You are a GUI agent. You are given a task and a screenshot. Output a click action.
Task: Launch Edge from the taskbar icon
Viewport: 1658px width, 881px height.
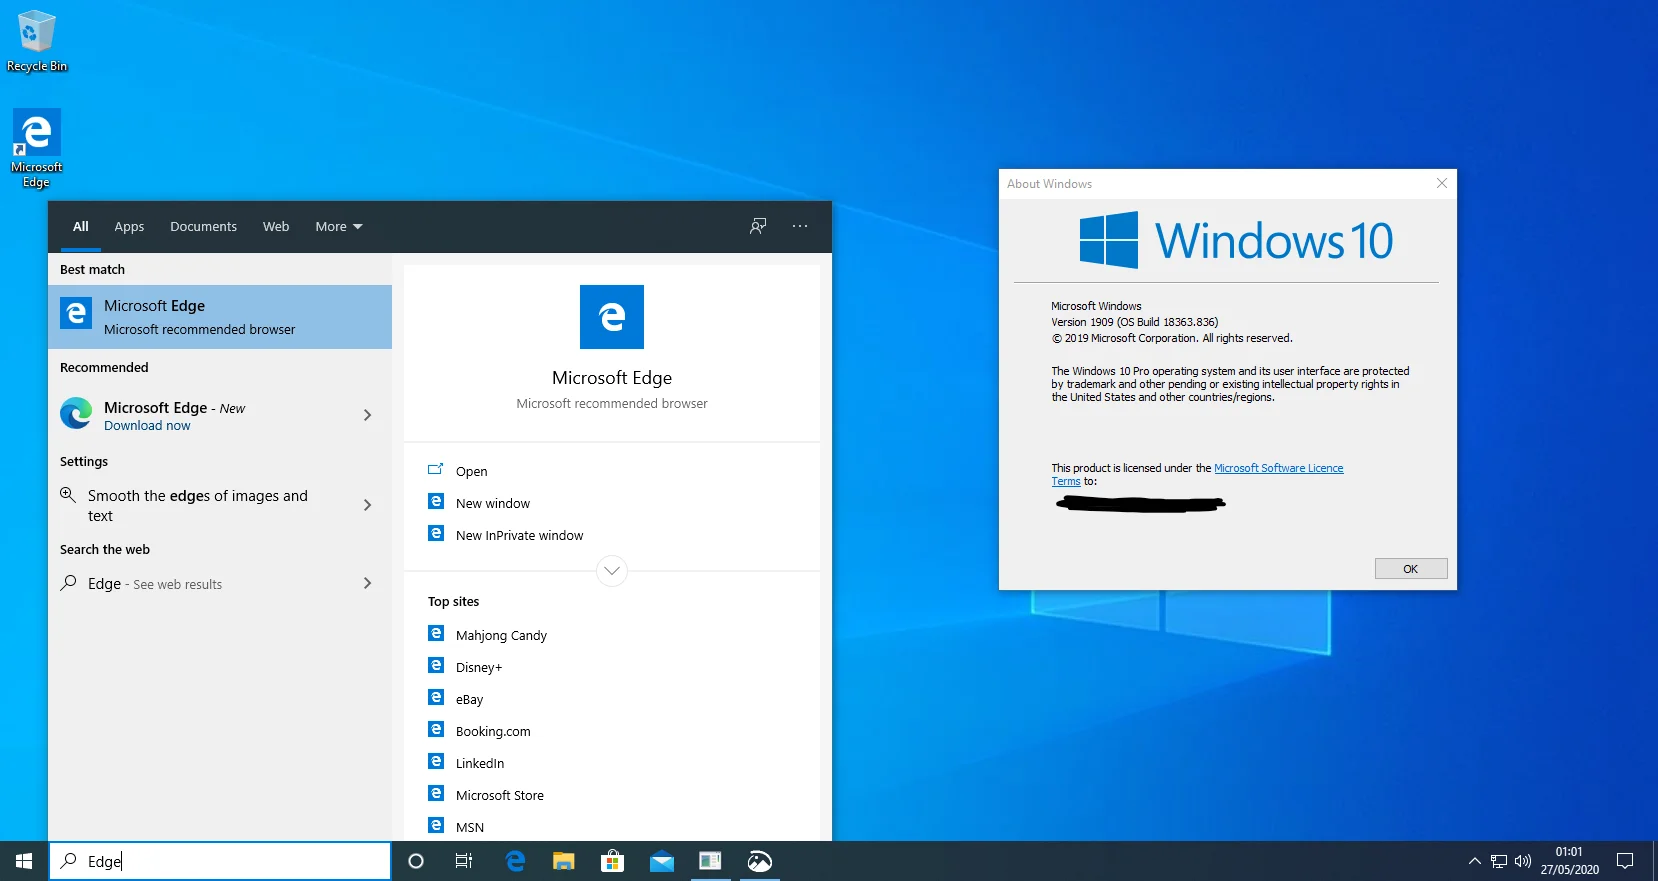point(515,861)
